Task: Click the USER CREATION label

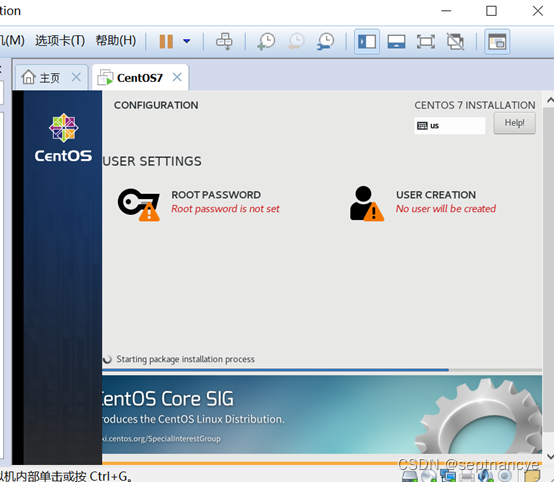Action: (x=436, y=195)
